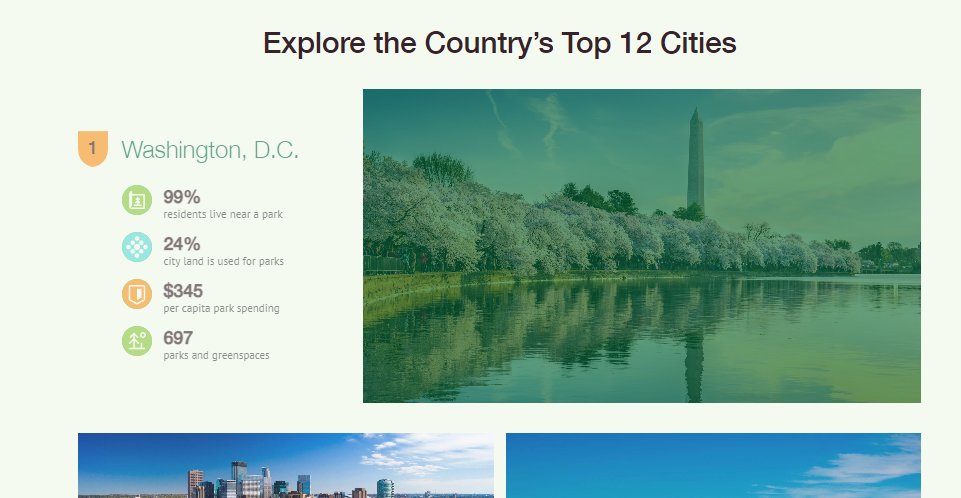Screen dimensions: 961x498
Task: Select the blue sky photo card
Action: point(713,466)
